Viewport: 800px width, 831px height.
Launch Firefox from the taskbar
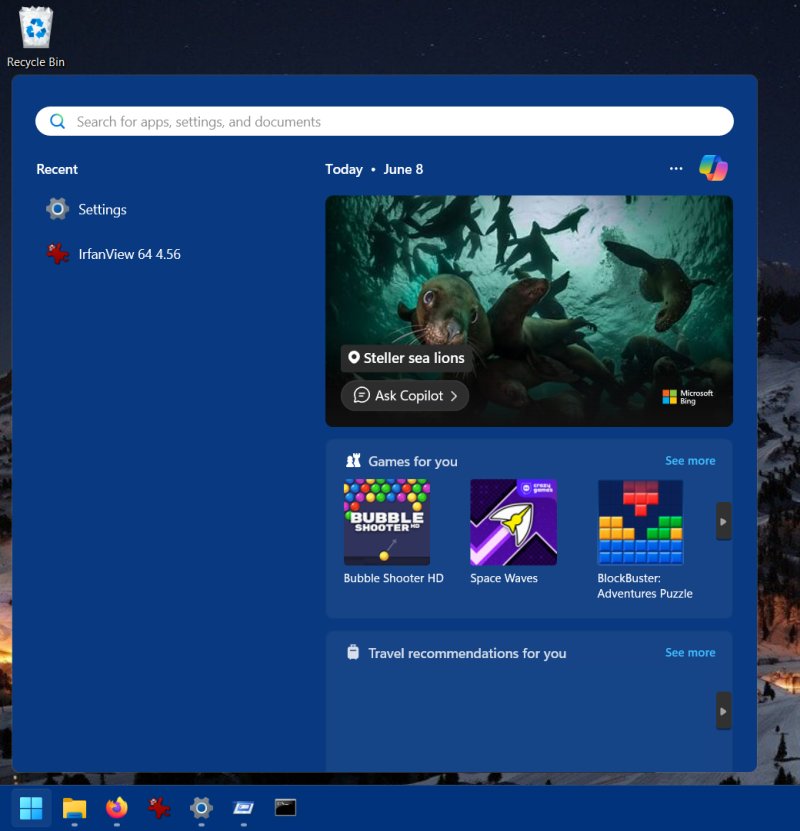[117, 807]
